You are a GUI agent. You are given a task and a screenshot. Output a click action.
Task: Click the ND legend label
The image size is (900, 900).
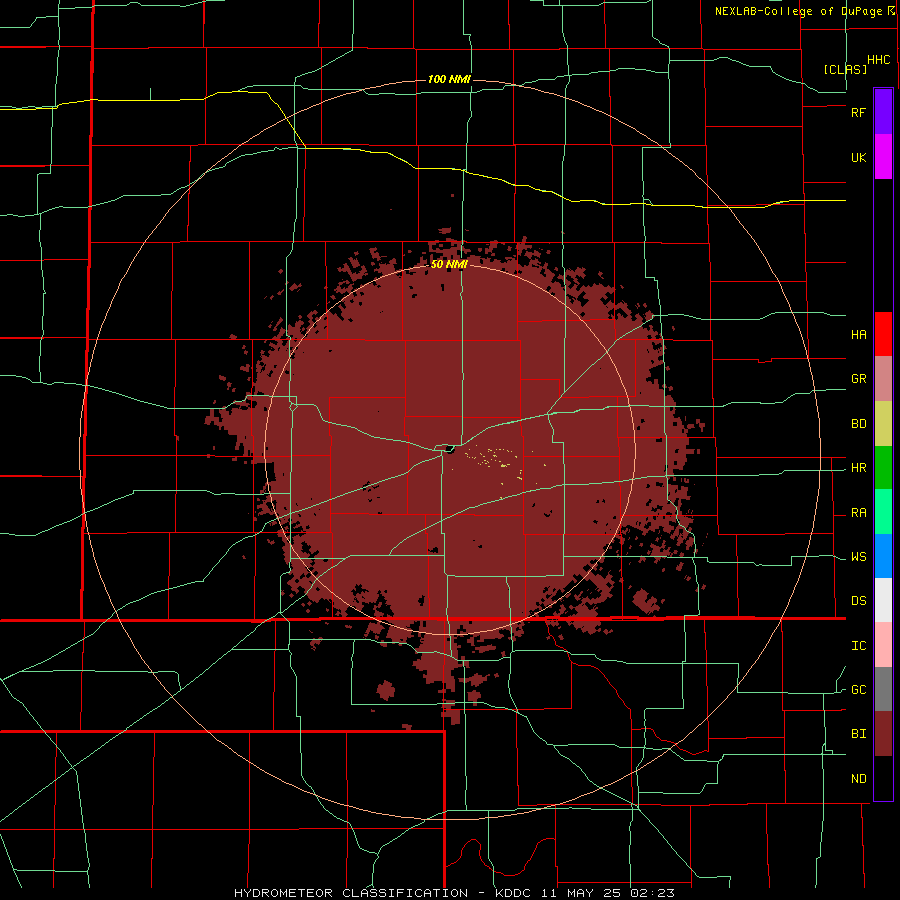coord(858,779)
